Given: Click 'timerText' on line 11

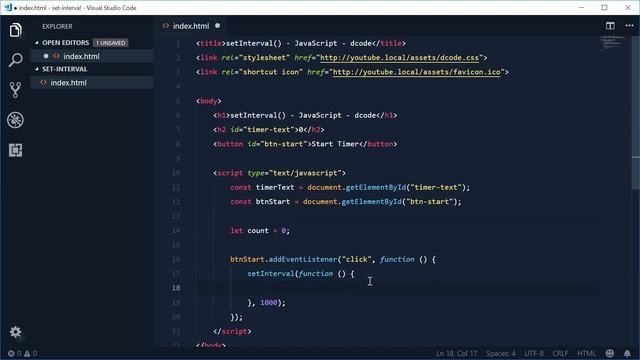Looking at the screenshot, I should point(275,187).
